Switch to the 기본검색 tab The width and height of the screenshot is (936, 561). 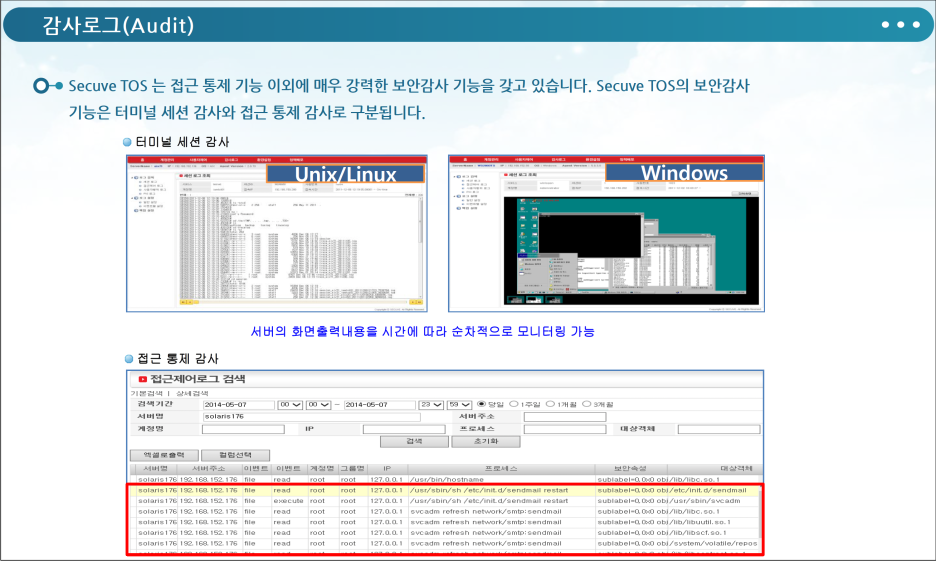click(146, 393)
